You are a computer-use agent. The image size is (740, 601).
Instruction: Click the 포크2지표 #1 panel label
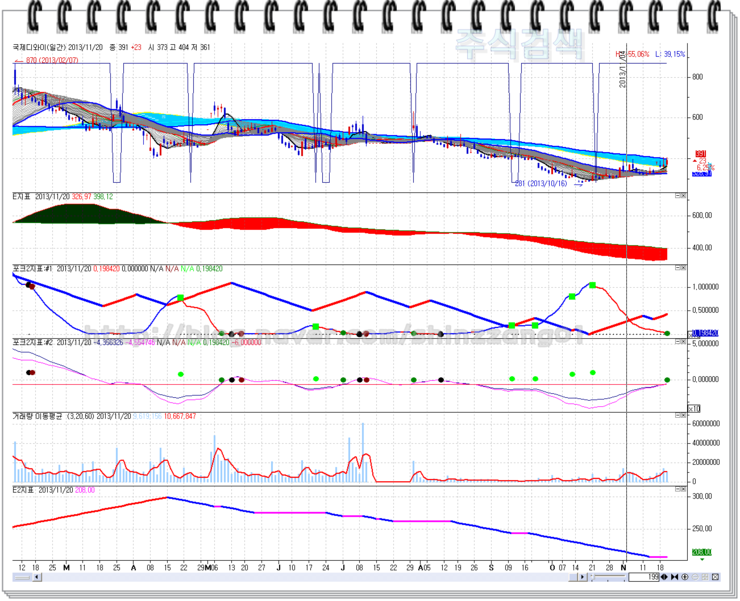32,269
